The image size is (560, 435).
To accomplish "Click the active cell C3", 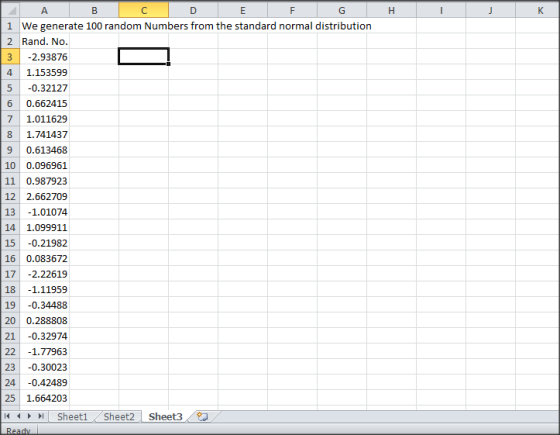I will pyautogui.click(x=144, y=56).
